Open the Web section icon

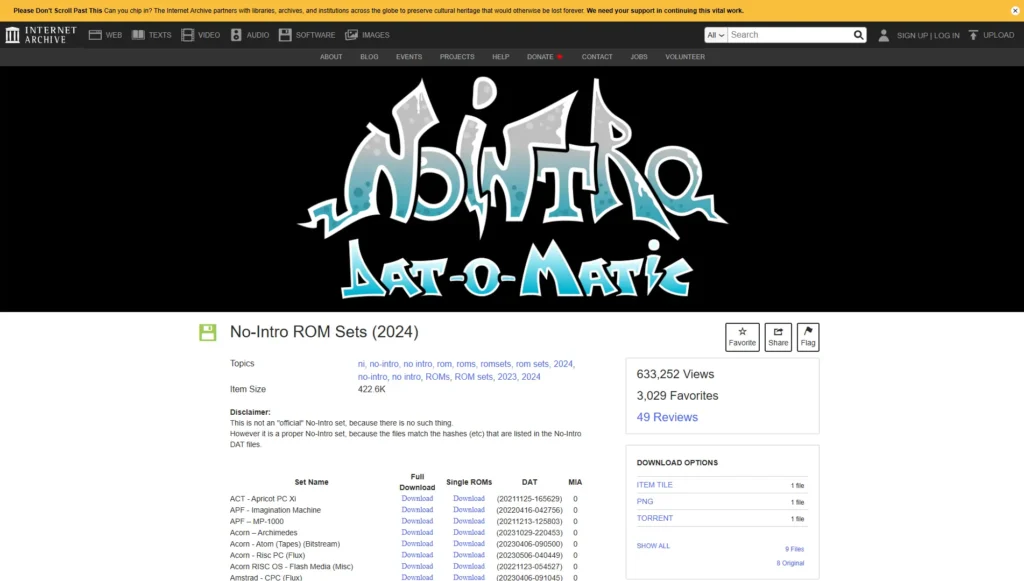point(95,35)
